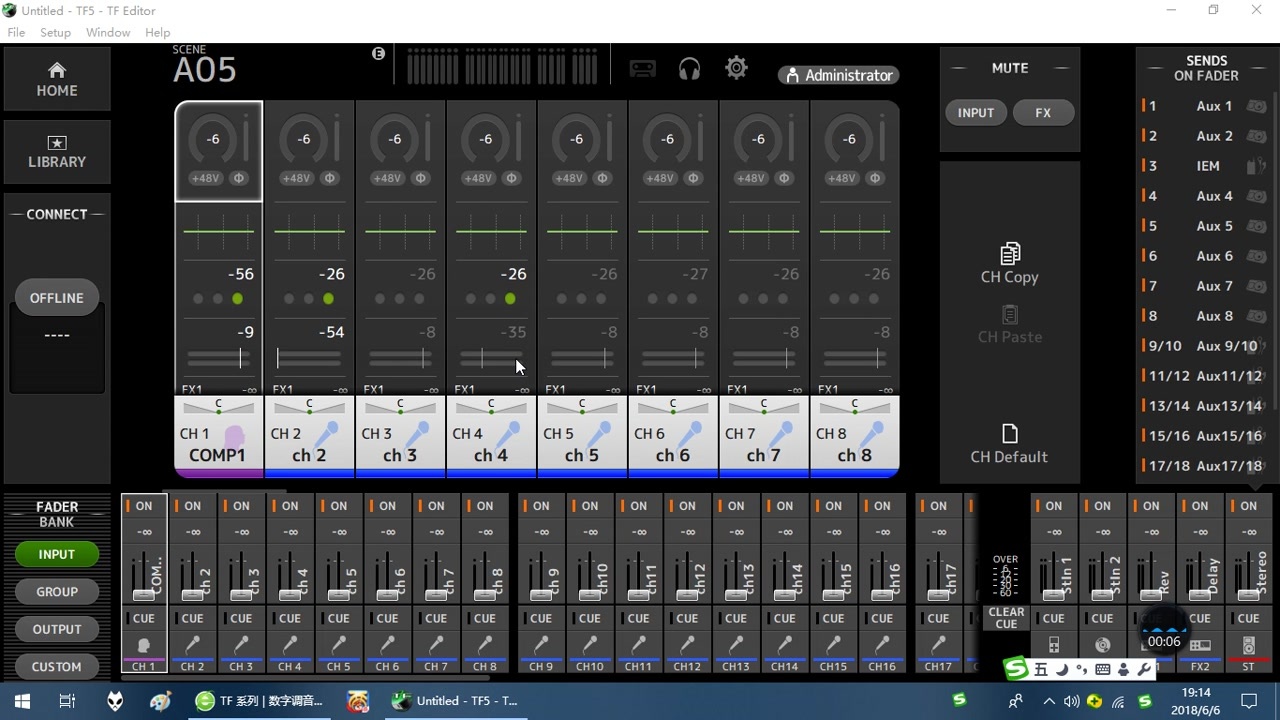
Task: Open the File menu
Action: point(16,32)
